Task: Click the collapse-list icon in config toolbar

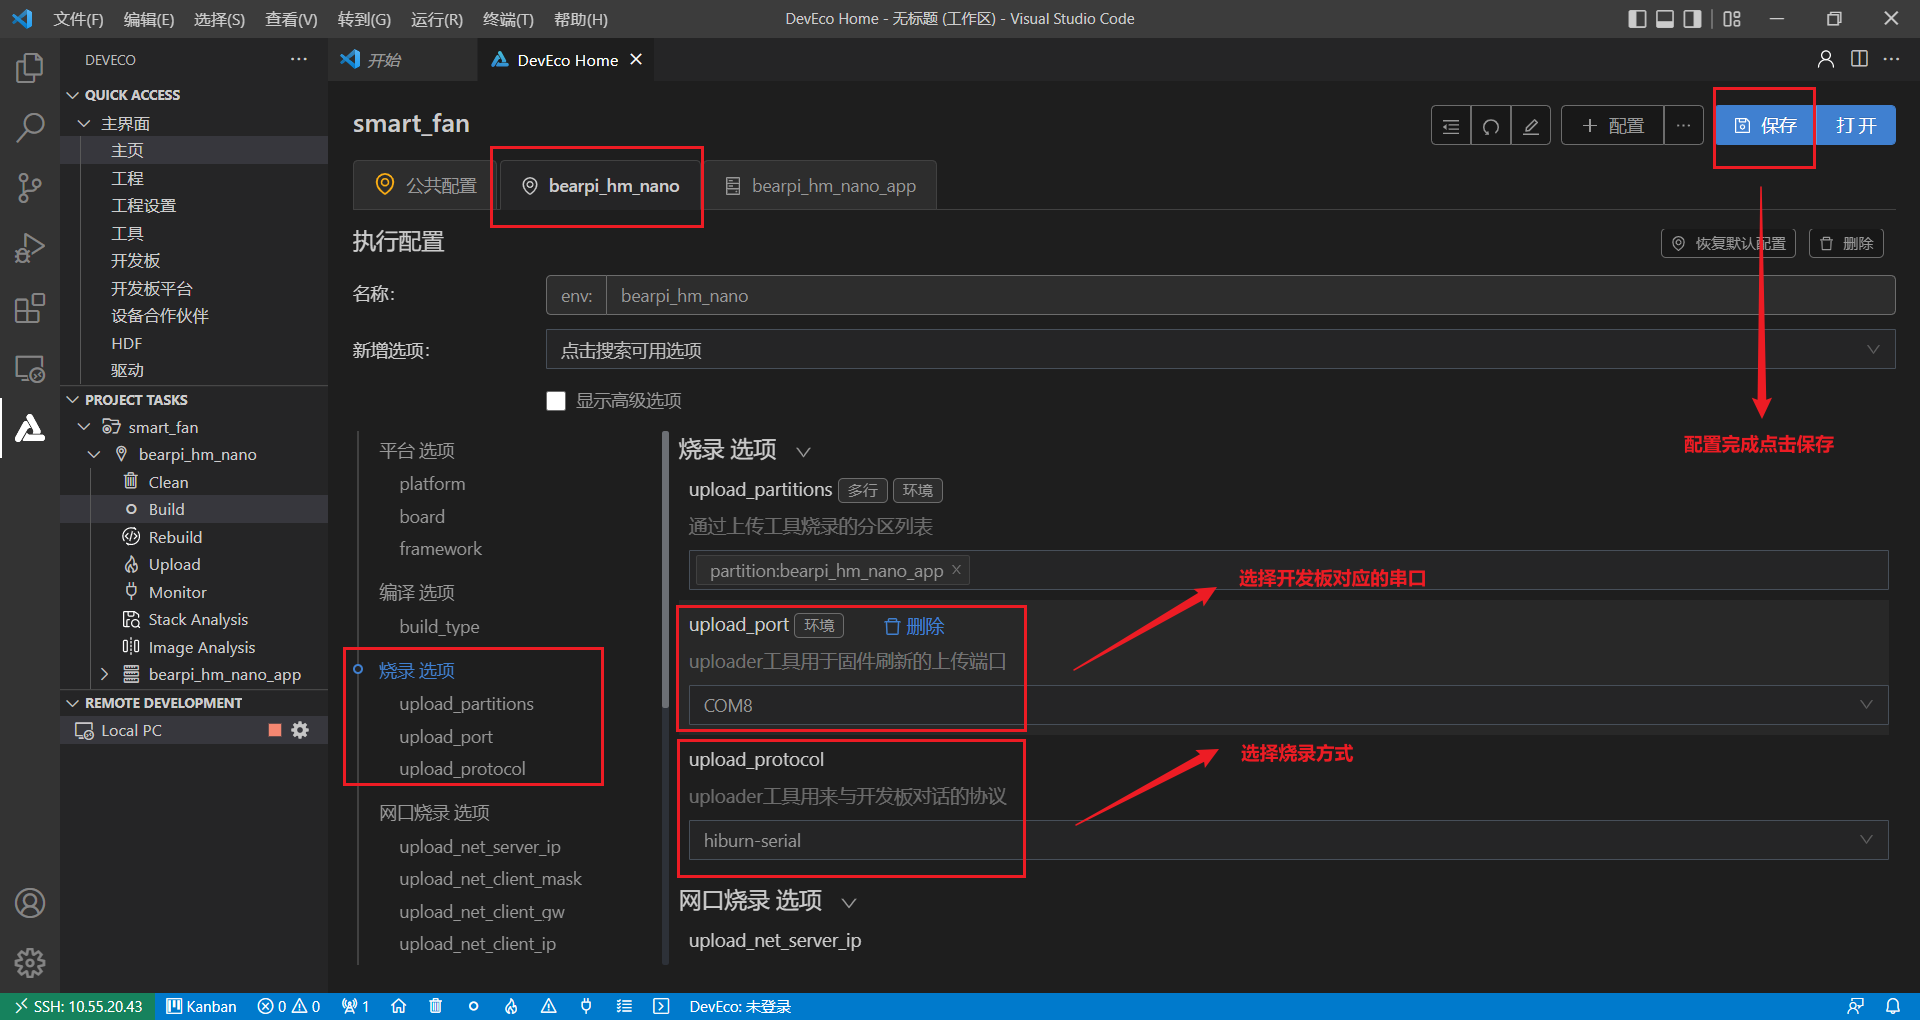Action: tap(1451, 126)
